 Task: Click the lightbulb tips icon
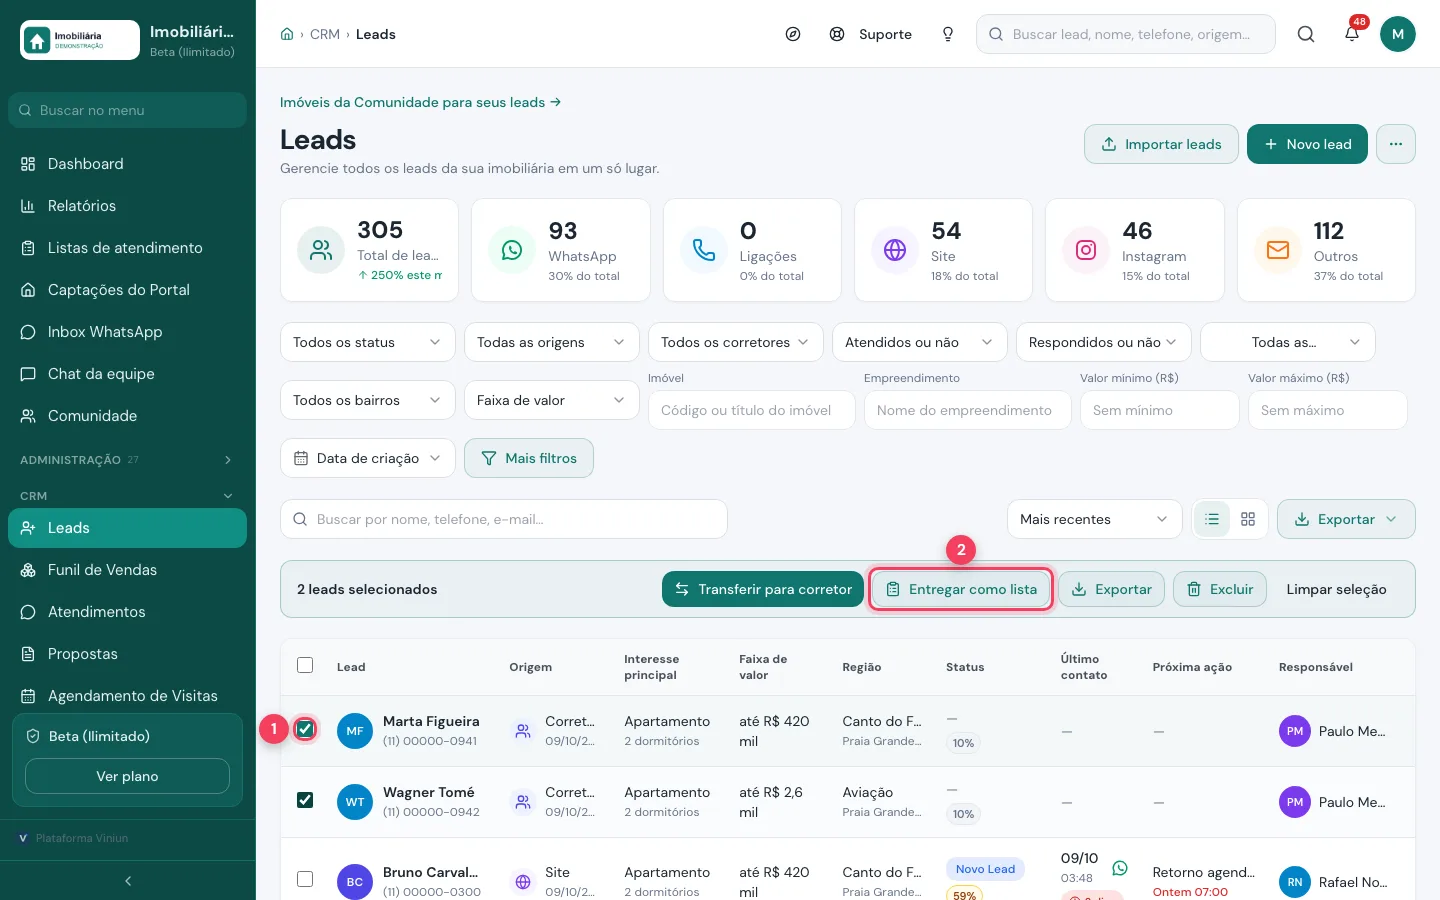click(948, 34)
